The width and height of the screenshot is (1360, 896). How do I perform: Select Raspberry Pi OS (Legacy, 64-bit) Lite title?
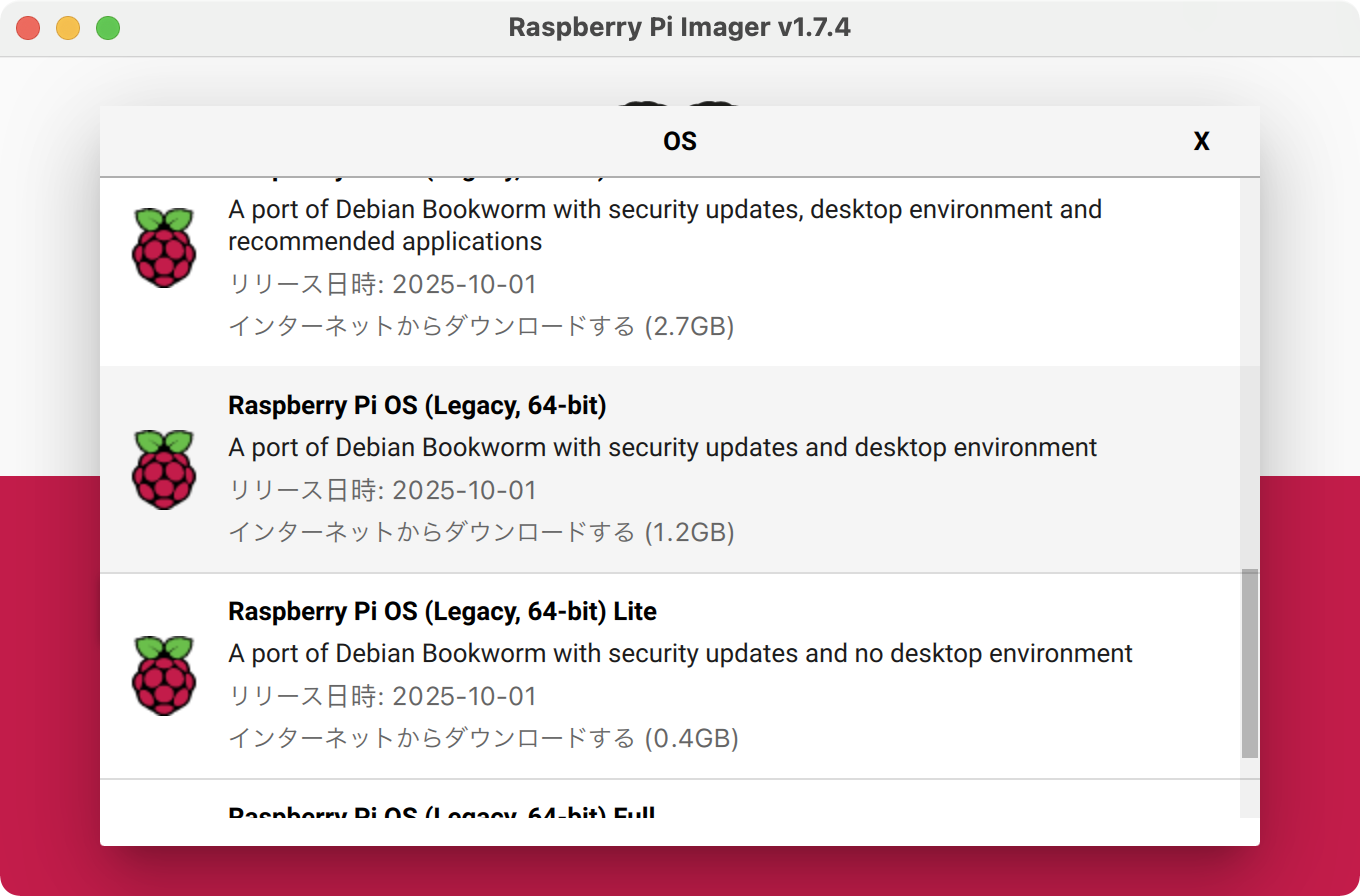coord(443,611)
